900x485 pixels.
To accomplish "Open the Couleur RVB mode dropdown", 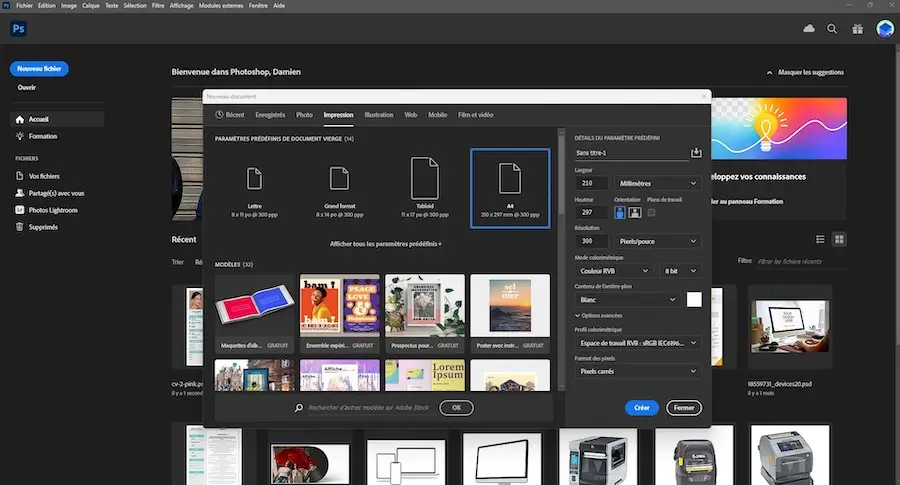I will [x=614, y=271].
